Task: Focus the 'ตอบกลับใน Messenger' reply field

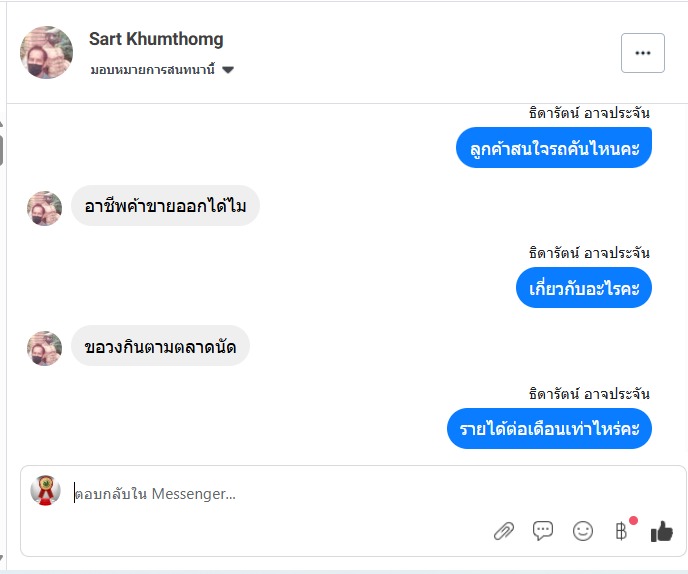Action: (300, 493)
